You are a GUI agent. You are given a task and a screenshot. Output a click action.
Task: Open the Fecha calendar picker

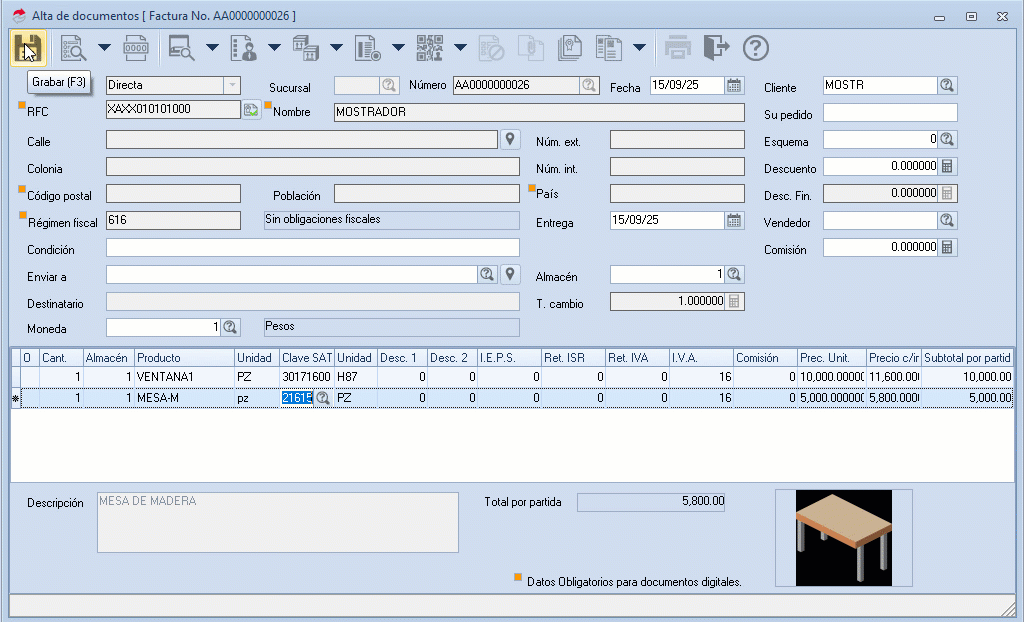click(x=735, y=86)
